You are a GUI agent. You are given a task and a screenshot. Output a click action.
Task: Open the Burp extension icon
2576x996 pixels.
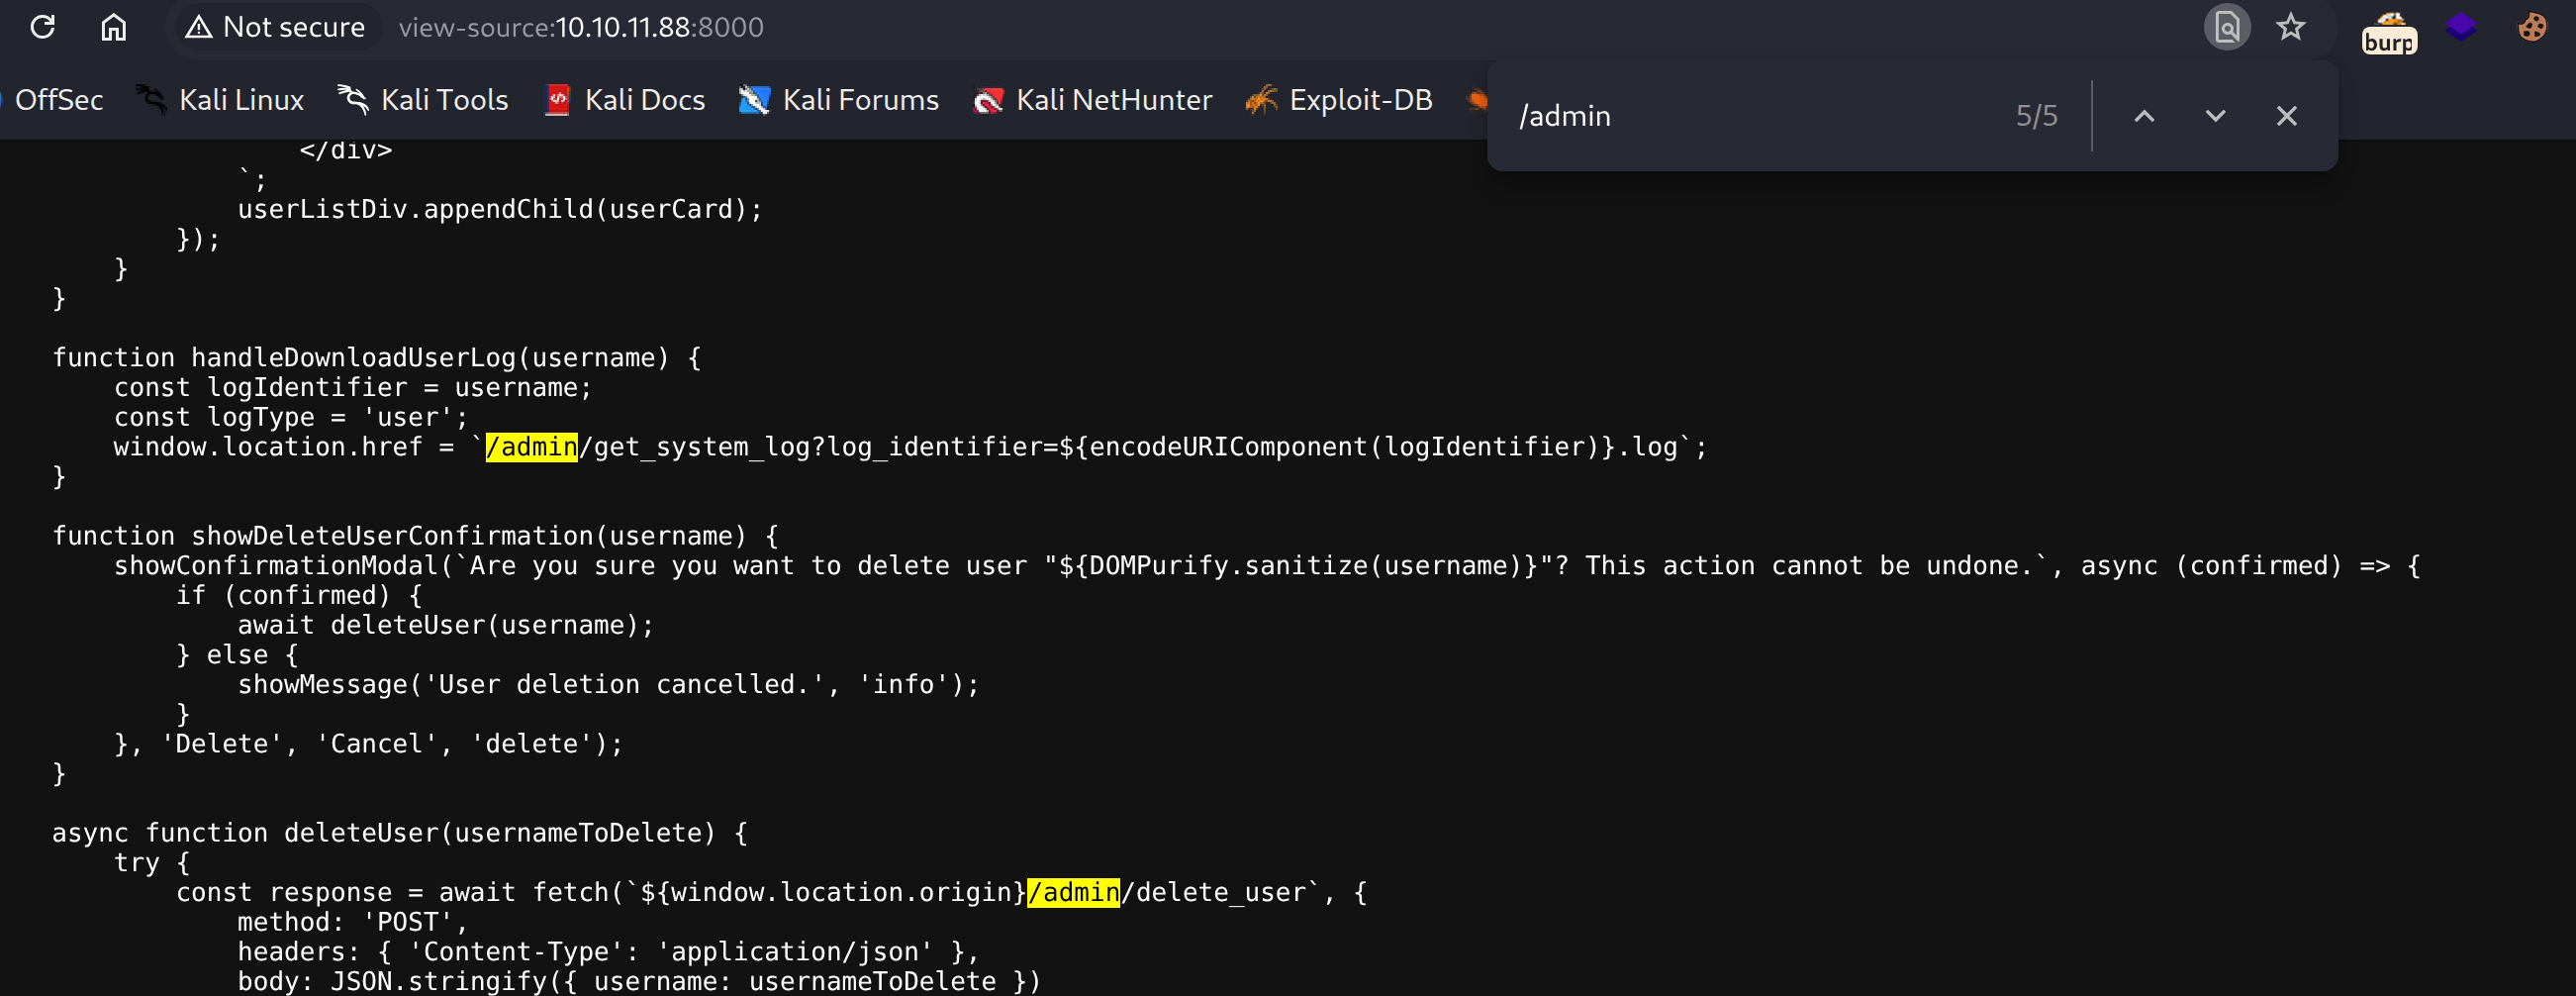coord(2389,33)
